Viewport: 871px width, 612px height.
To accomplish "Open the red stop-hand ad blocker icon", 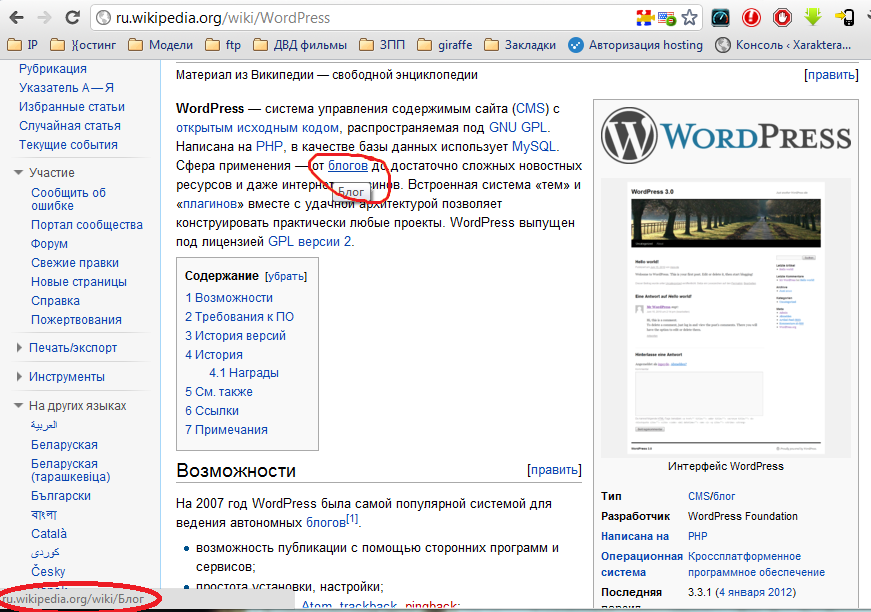I will (x=782, y=18).
